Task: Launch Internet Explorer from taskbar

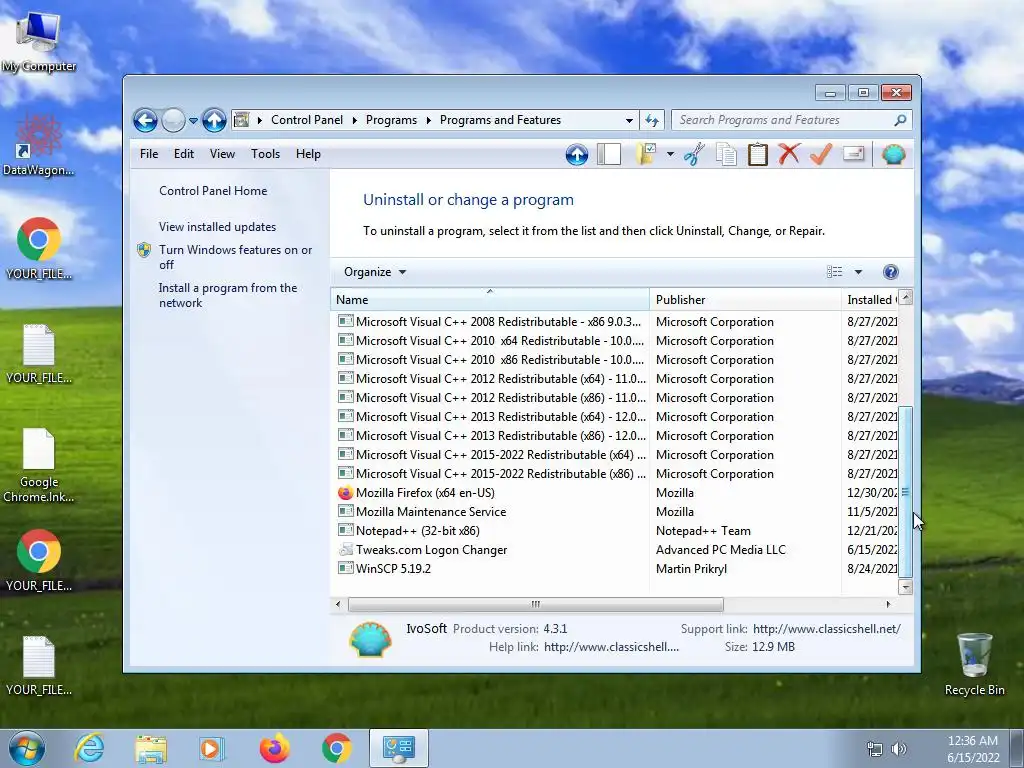Action: pos(89,748)
